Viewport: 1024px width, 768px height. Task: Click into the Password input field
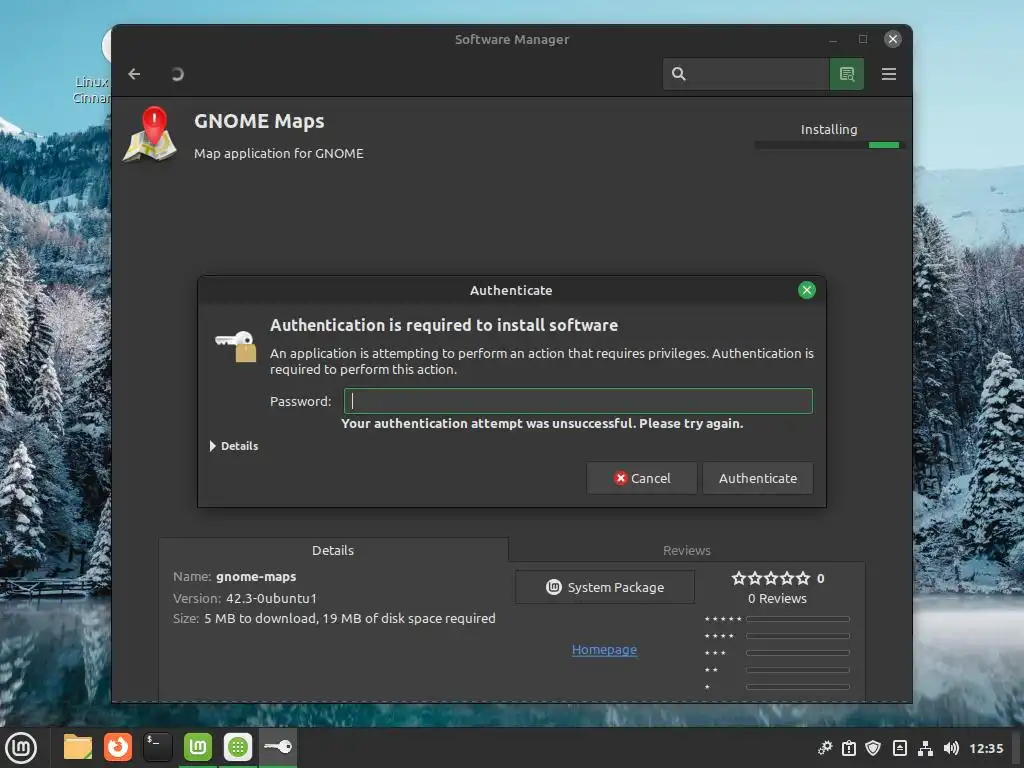coord(578,401)
